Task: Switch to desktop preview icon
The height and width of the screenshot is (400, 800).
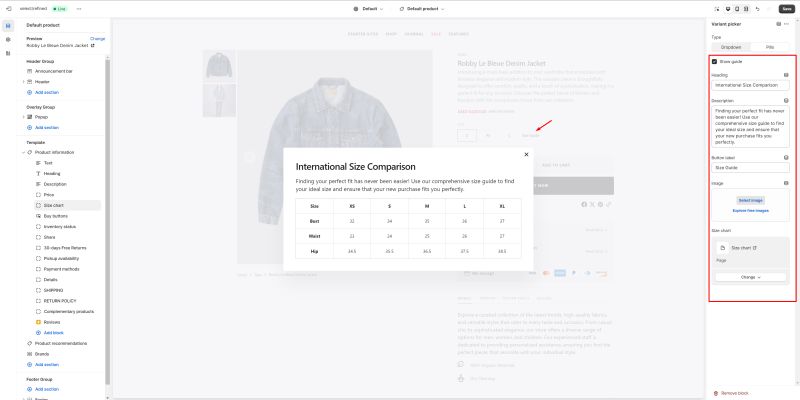Action: tap(728, 9)
